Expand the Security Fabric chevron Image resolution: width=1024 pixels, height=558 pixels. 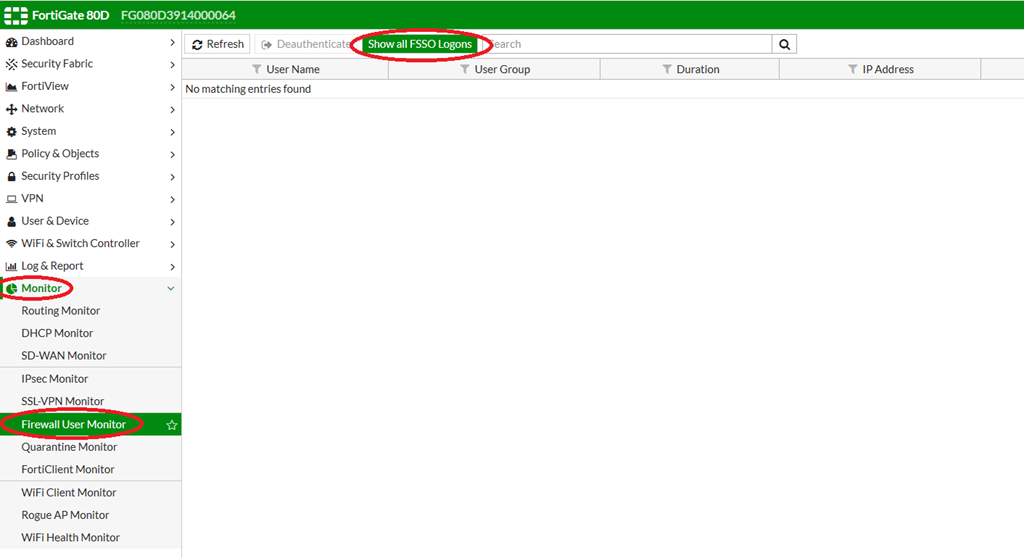click(x=172, y=65)
